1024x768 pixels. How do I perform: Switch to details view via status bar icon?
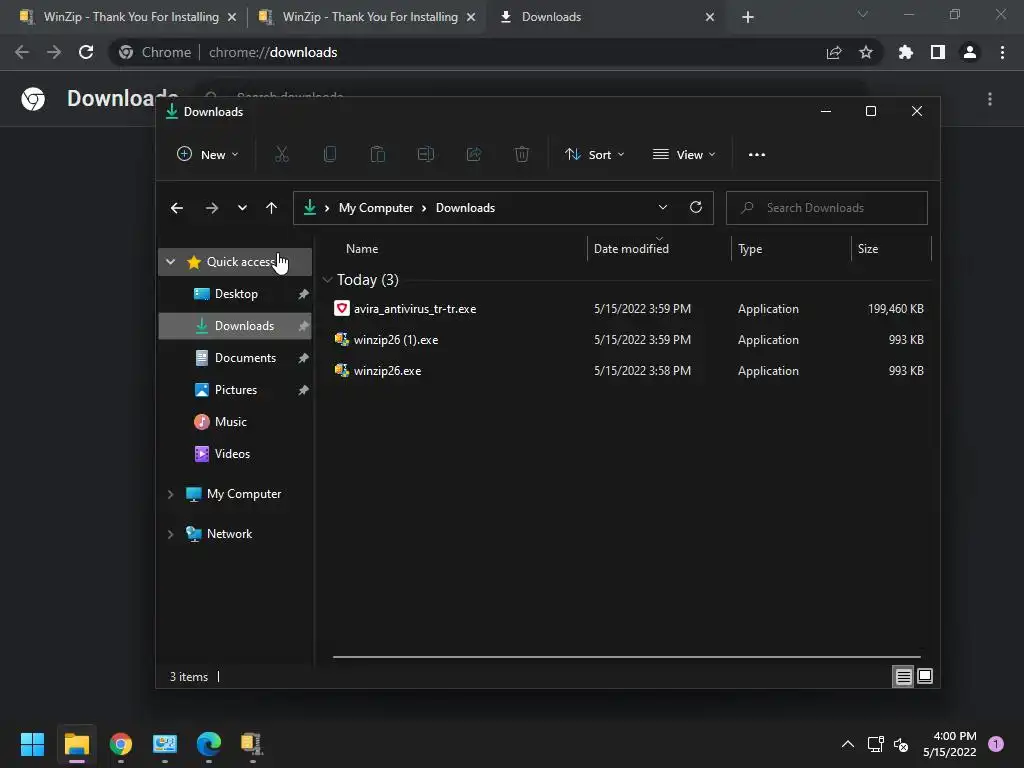coord(903,677)
